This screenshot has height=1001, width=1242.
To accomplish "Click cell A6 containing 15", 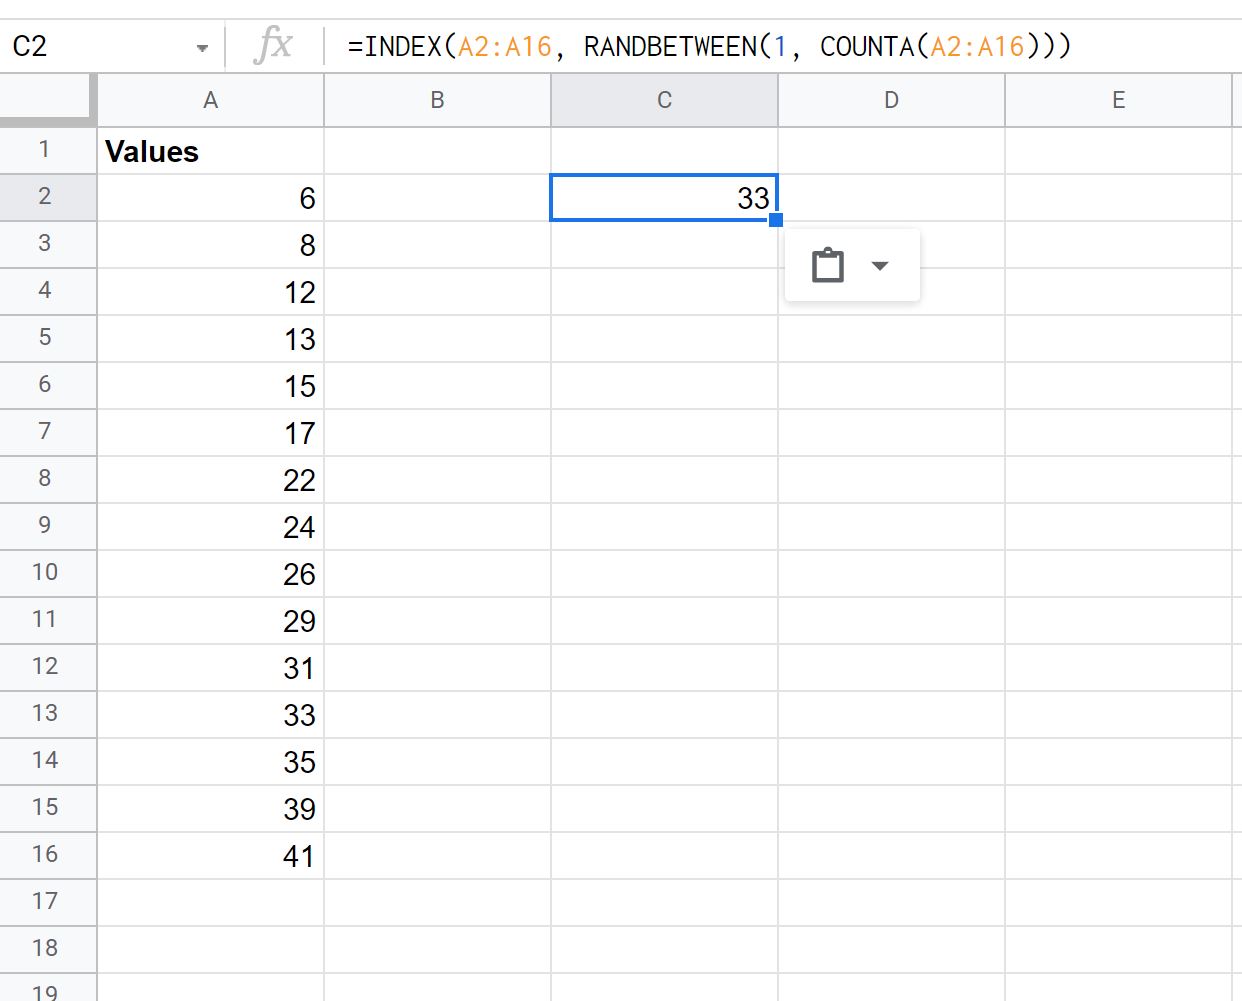I will coord(210,386).
